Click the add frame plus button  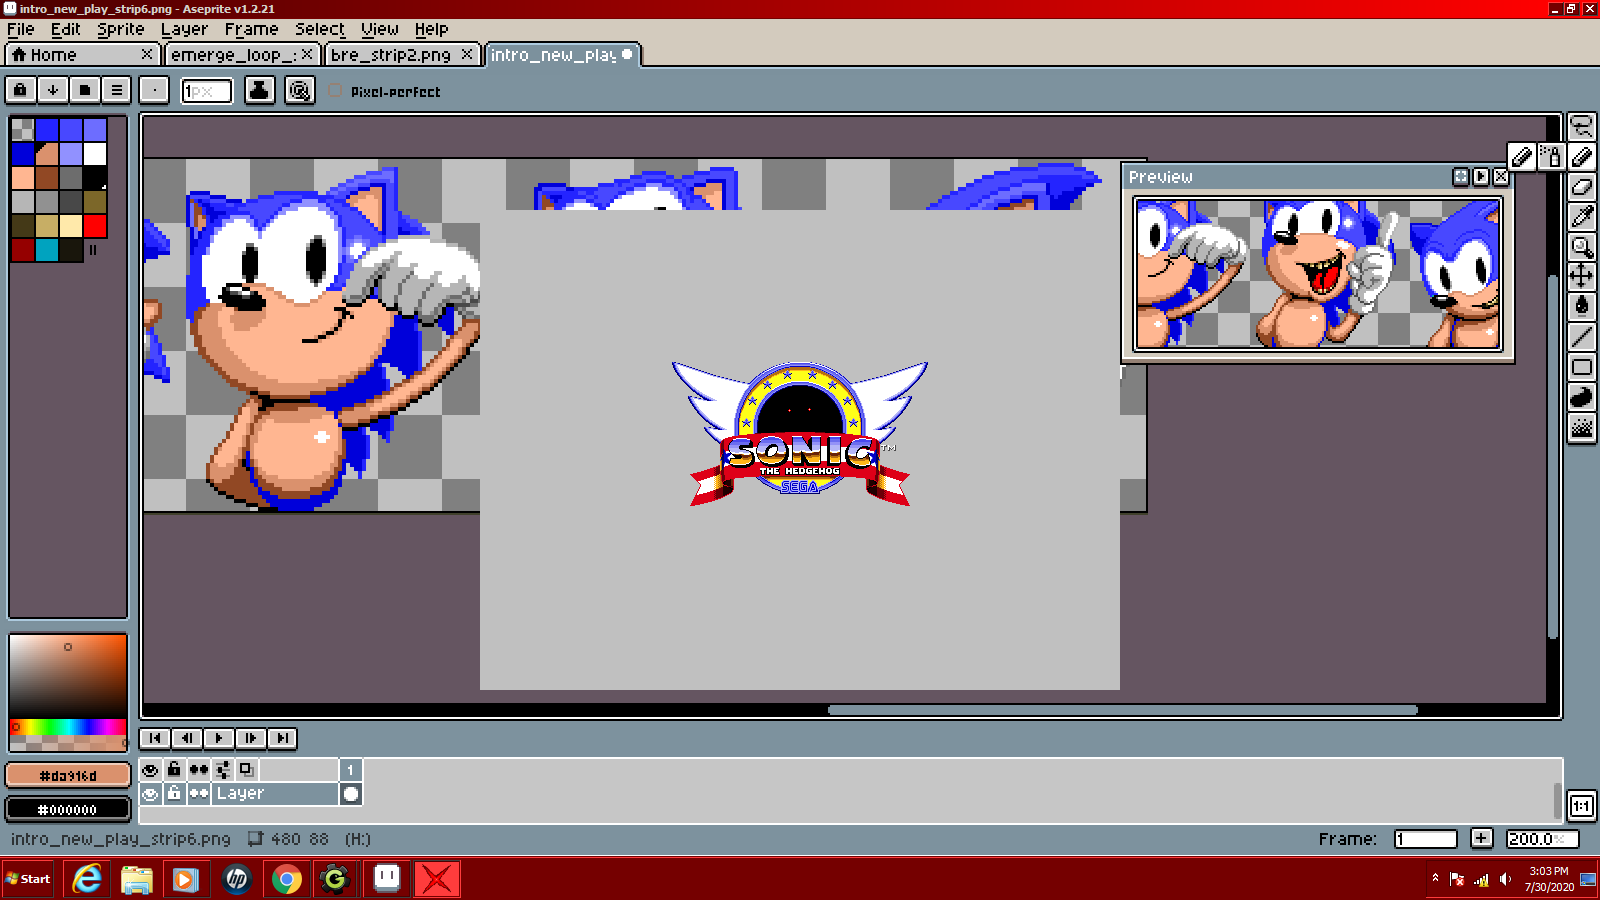click(x=1481, y=838)
